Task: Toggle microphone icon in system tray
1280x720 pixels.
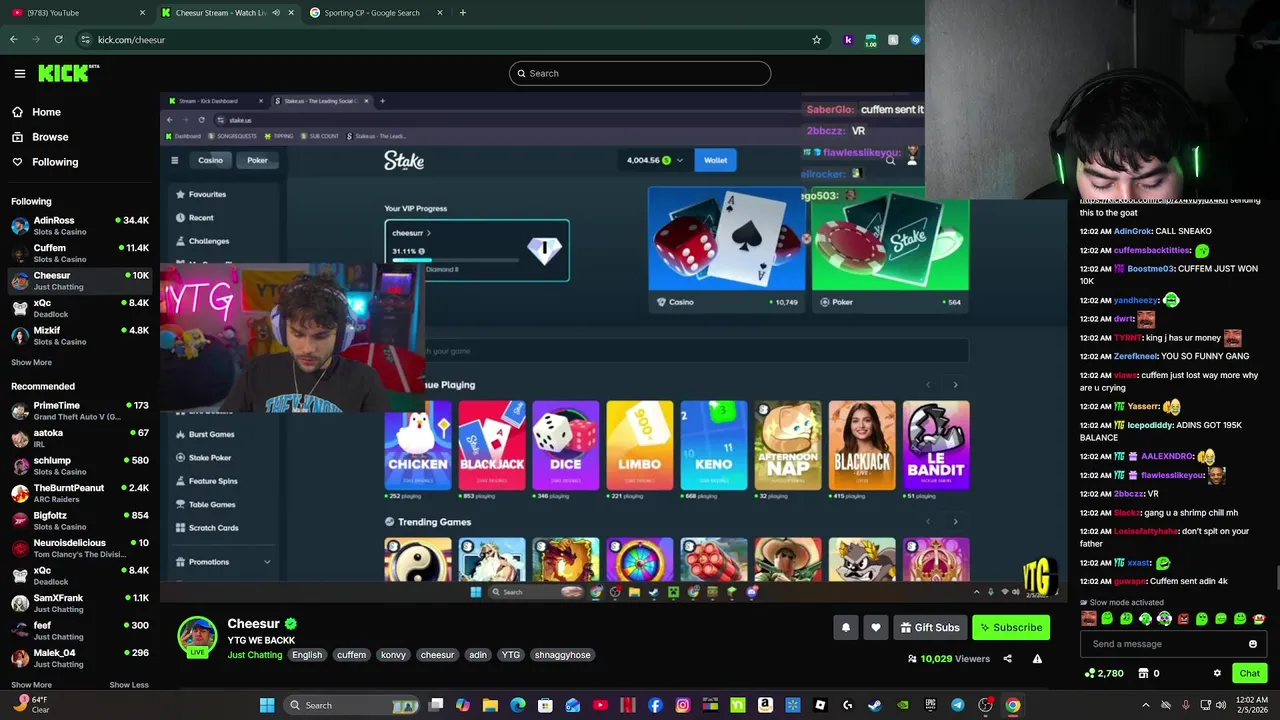Action: pos(1185,705)
